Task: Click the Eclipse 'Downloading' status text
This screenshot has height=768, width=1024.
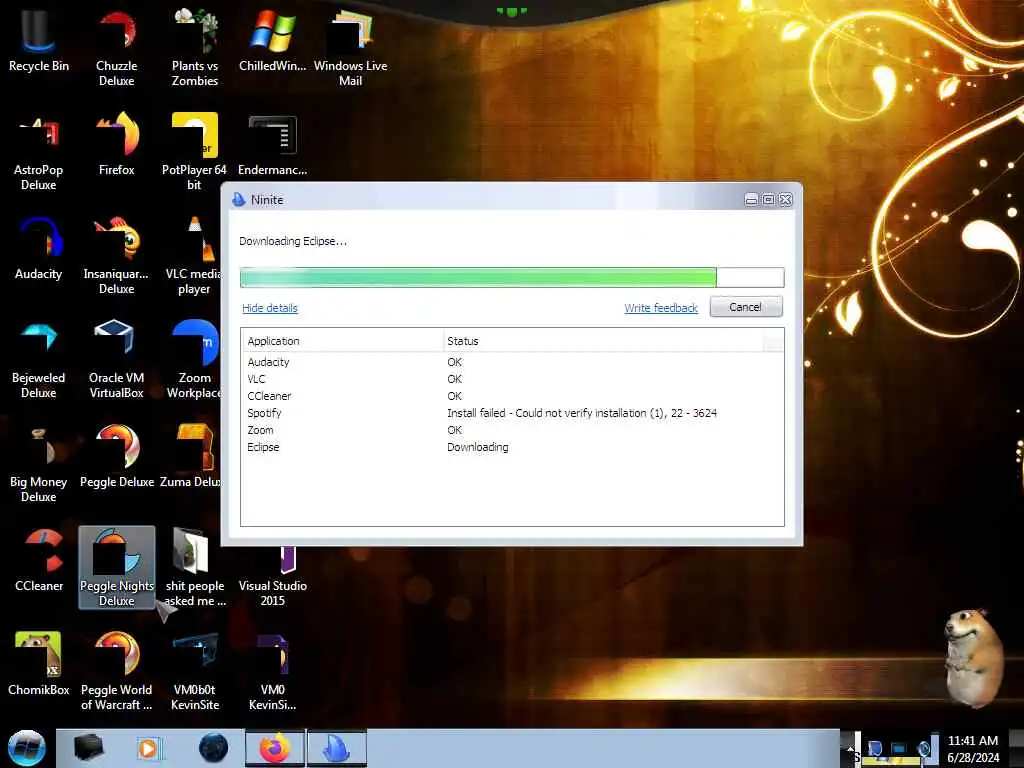Action: click(477, 447)
